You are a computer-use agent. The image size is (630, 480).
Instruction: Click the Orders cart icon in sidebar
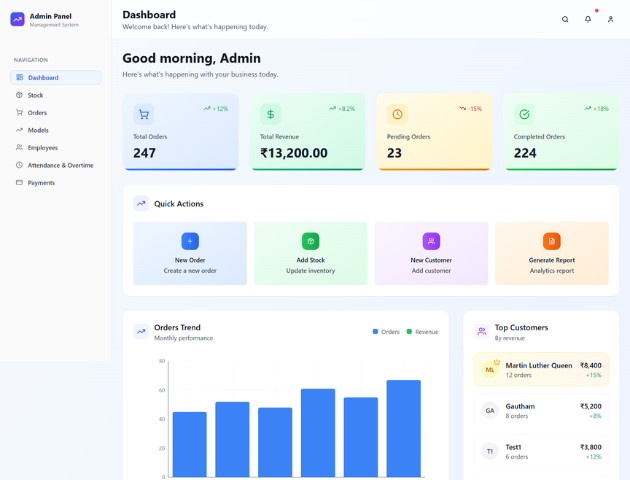[19, 112]
